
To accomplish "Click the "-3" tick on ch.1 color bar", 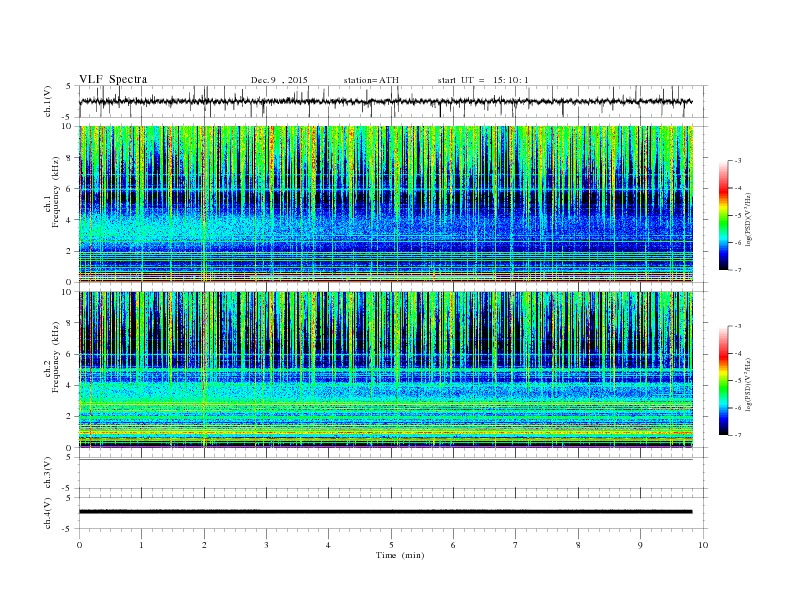I will tap(738, 161).
